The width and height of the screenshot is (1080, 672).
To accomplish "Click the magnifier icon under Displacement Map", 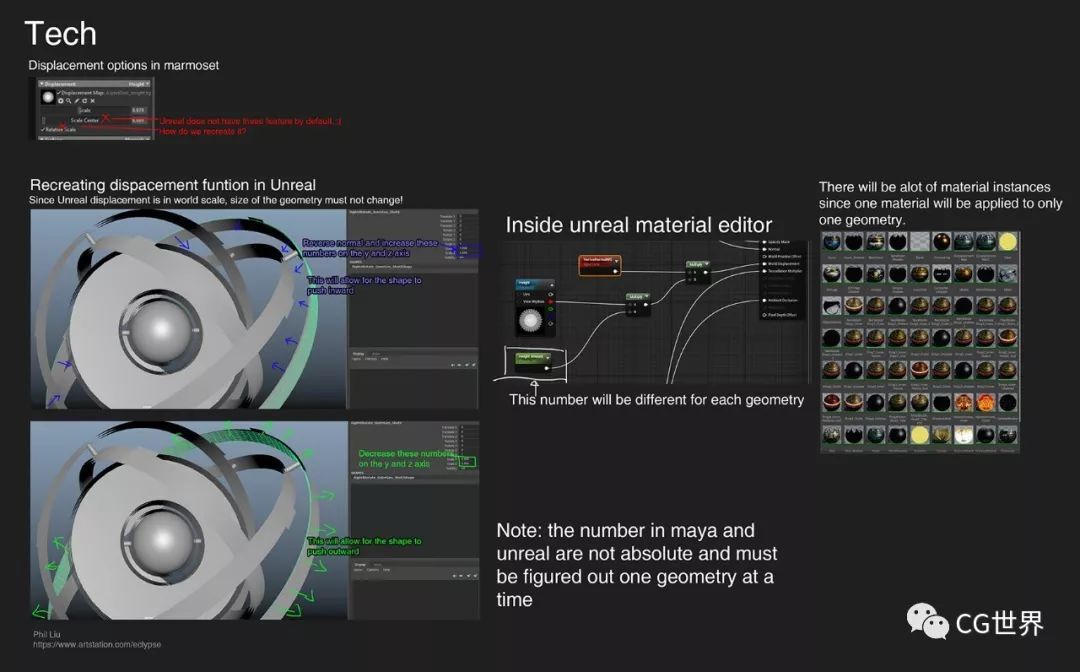I will [68, 101].
